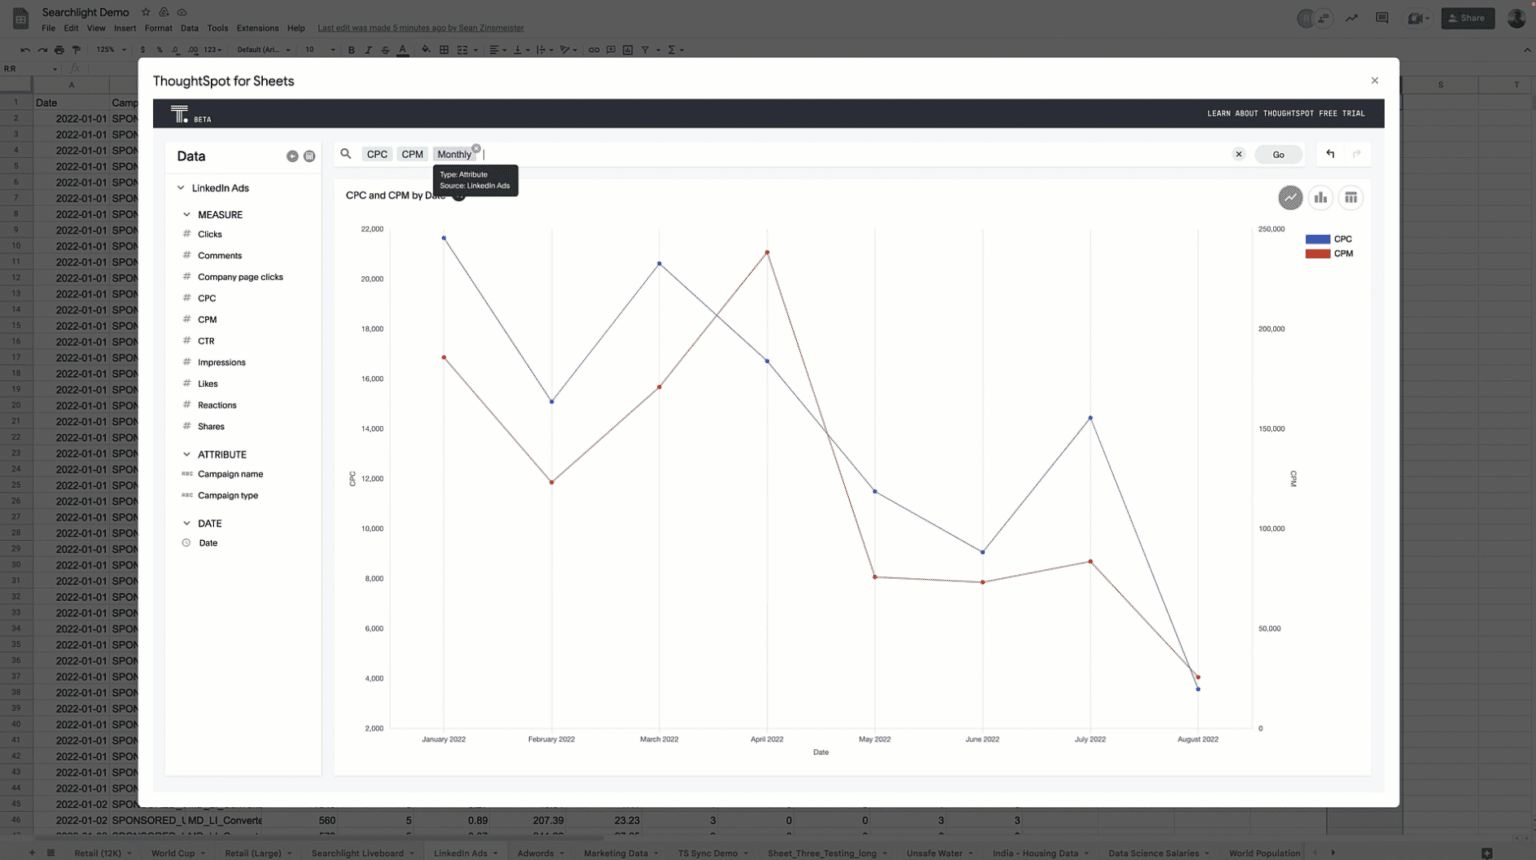Open the Sheets comment history icon
Screen dimensions: 1536x860
click(x=1382, y=18)
